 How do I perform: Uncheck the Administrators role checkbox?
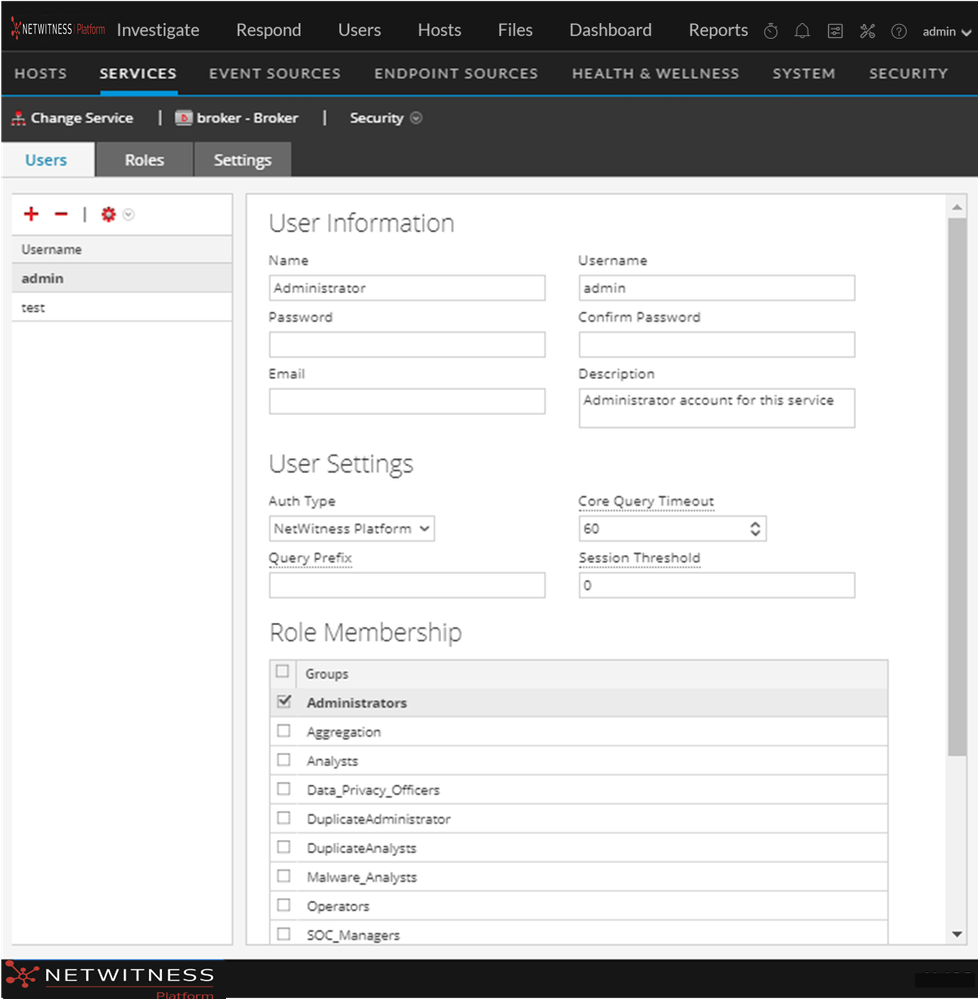tap(283, 702)
